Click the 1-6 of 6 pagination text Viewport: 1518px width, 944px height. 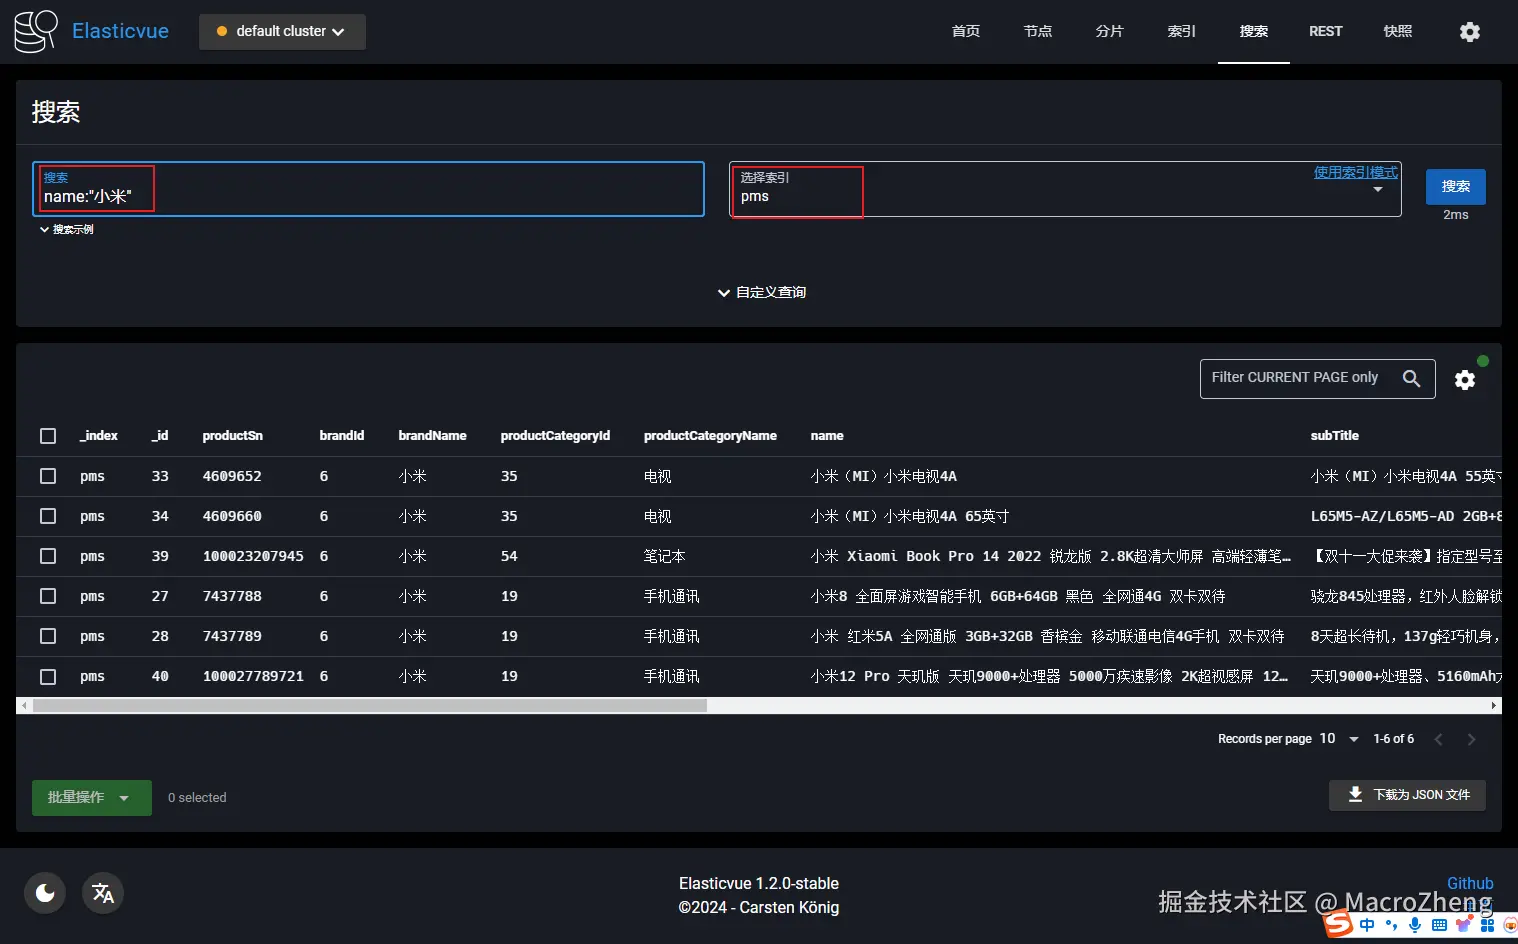(x=1393, y=739)
